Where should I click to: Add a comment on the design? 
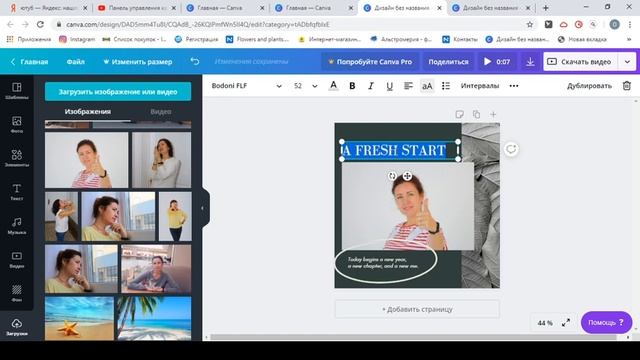click(511, 149)
